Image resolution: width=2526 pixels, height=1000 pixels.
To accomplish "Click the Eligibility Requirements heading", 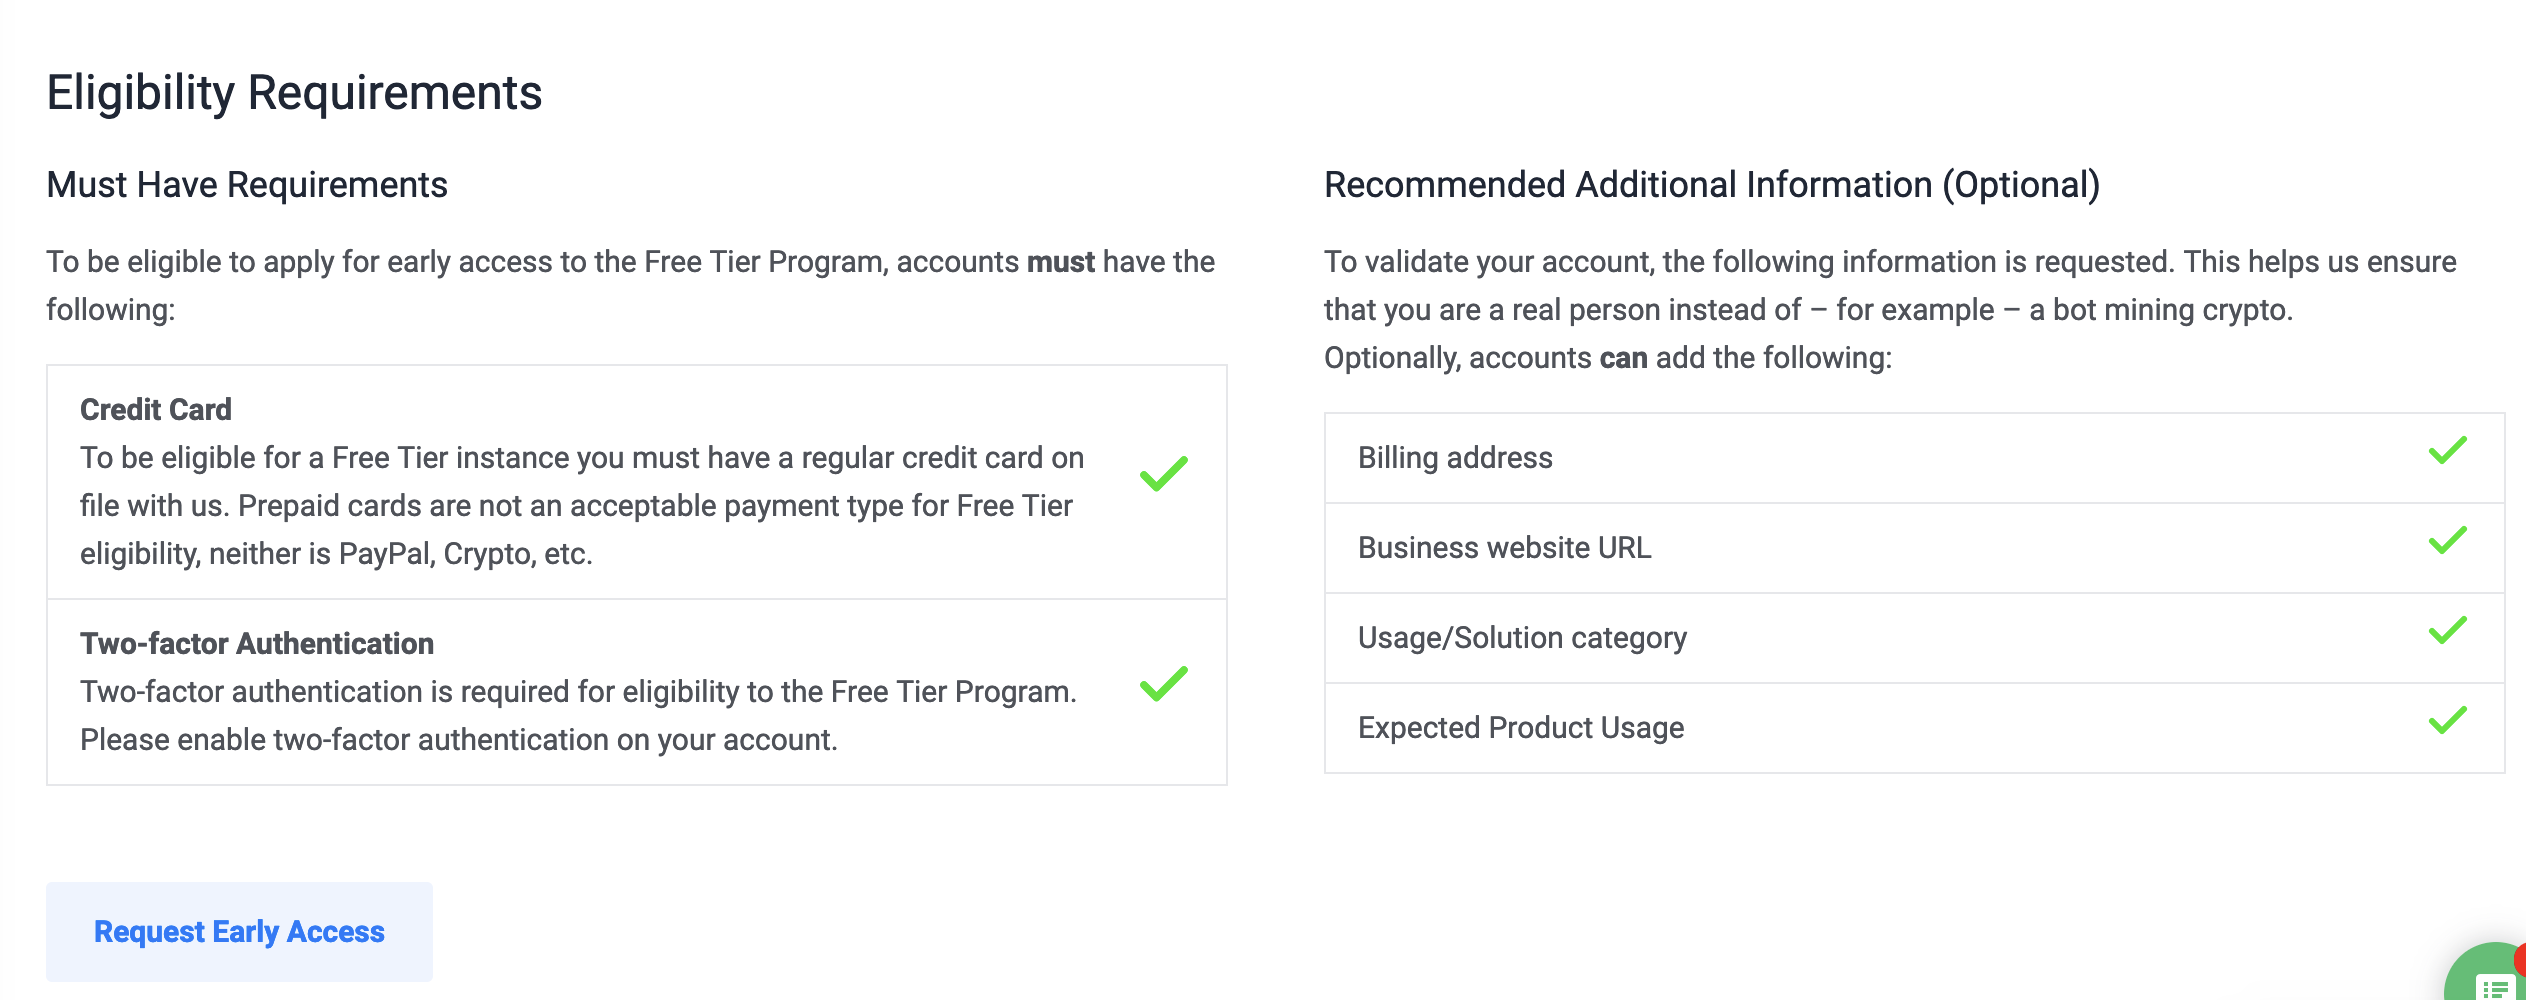I will point(294,93).
